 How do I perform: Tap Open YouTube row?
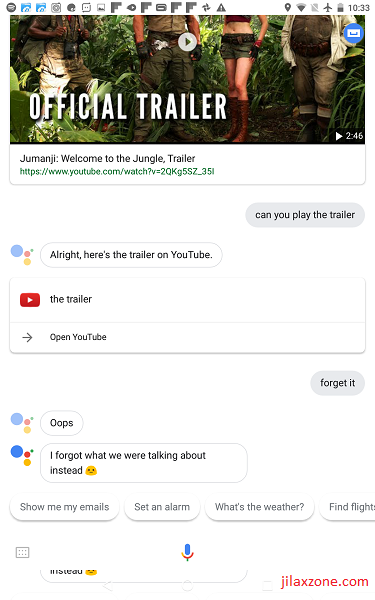[x=188, y=338]
